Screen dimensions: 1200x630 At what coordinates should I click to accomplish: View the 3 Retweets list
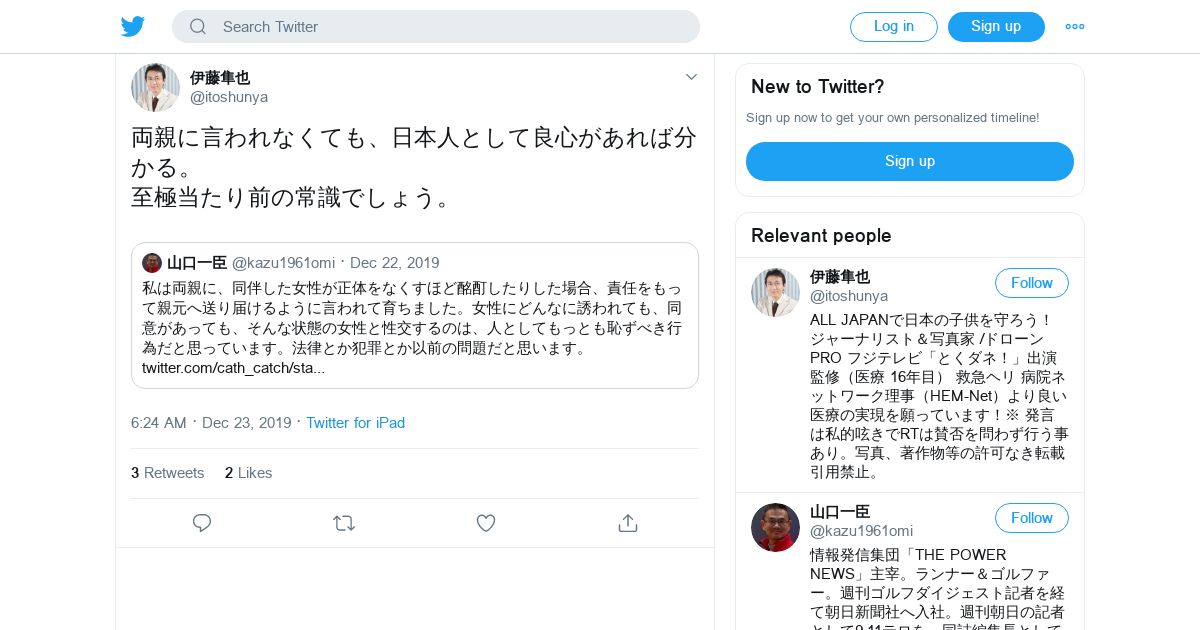point(167,473)
